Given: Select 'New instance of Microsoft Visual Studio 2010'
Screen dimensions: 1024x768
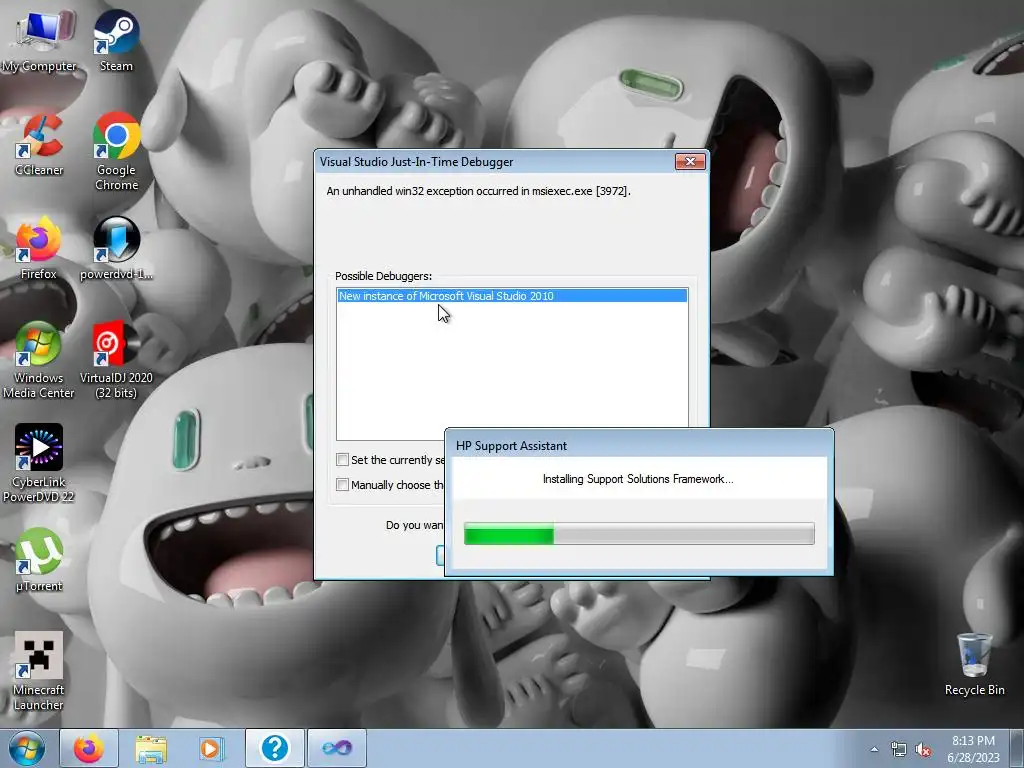Looking at the screenshot, I should (512, 296).
